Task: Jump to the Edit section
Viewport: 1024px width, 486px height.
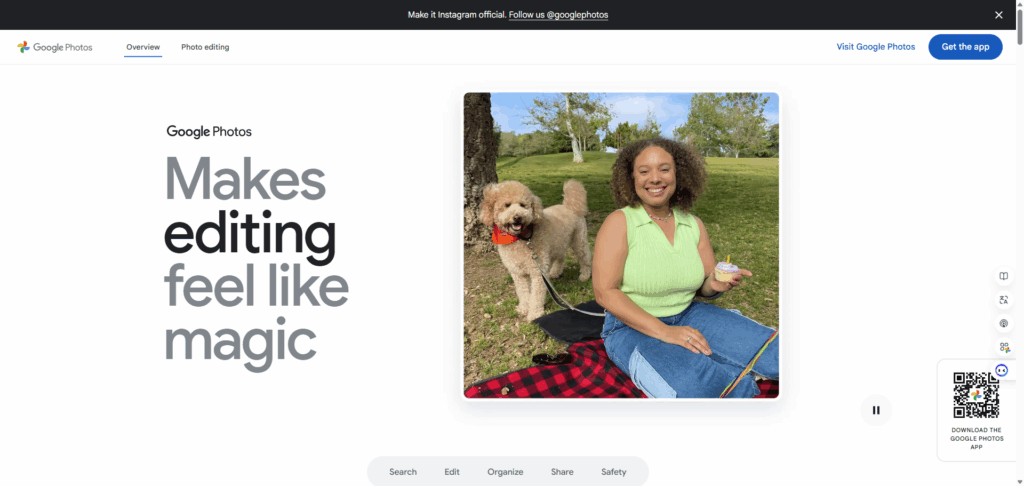Action: (x=452, y=472)
